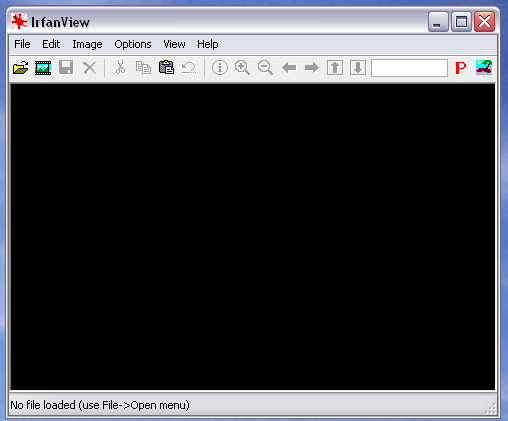
Task: Select the Cut scissors icon
Action: point(120,68)
